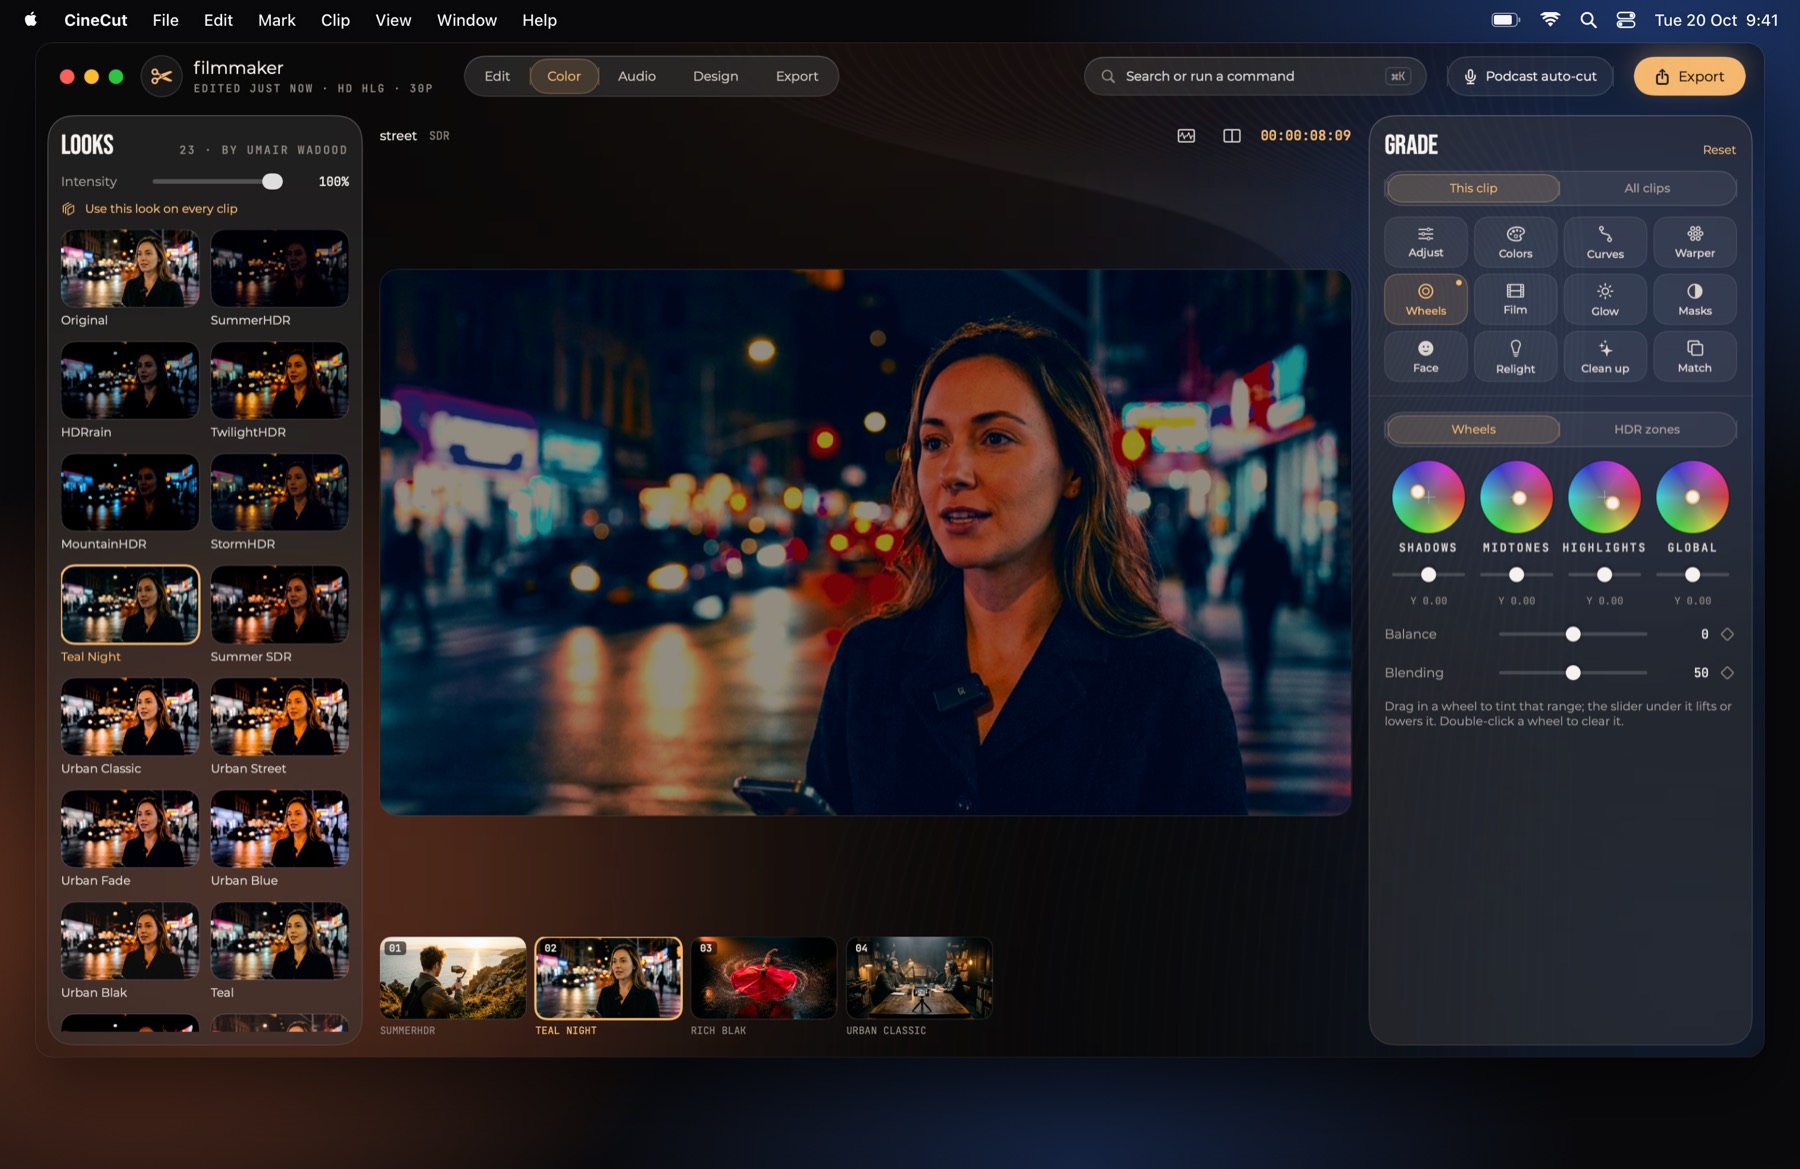Switch grade scope to This clip
Viewport: 1800px width, 1169px height.
point(1473,188)
